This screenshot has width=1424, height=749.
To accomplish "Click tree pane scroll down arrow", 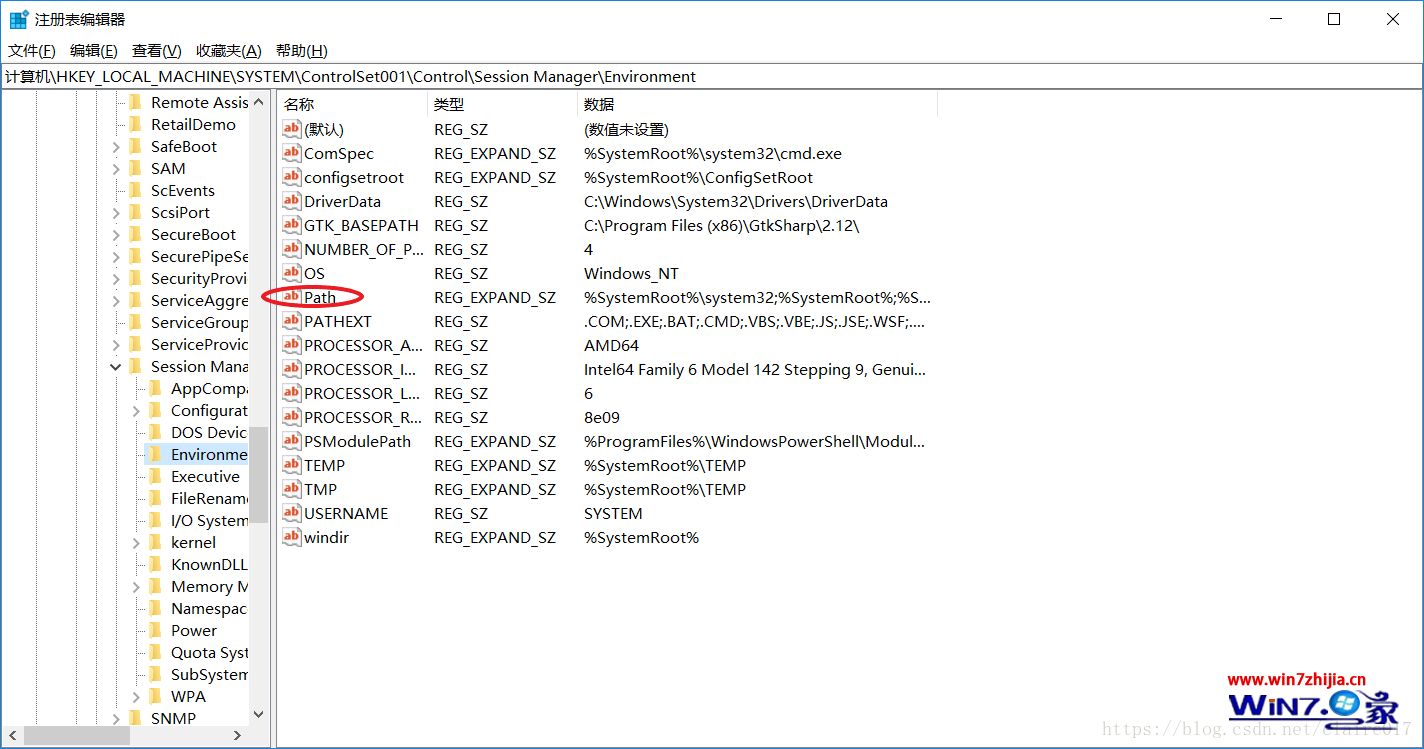I will 258,715.
